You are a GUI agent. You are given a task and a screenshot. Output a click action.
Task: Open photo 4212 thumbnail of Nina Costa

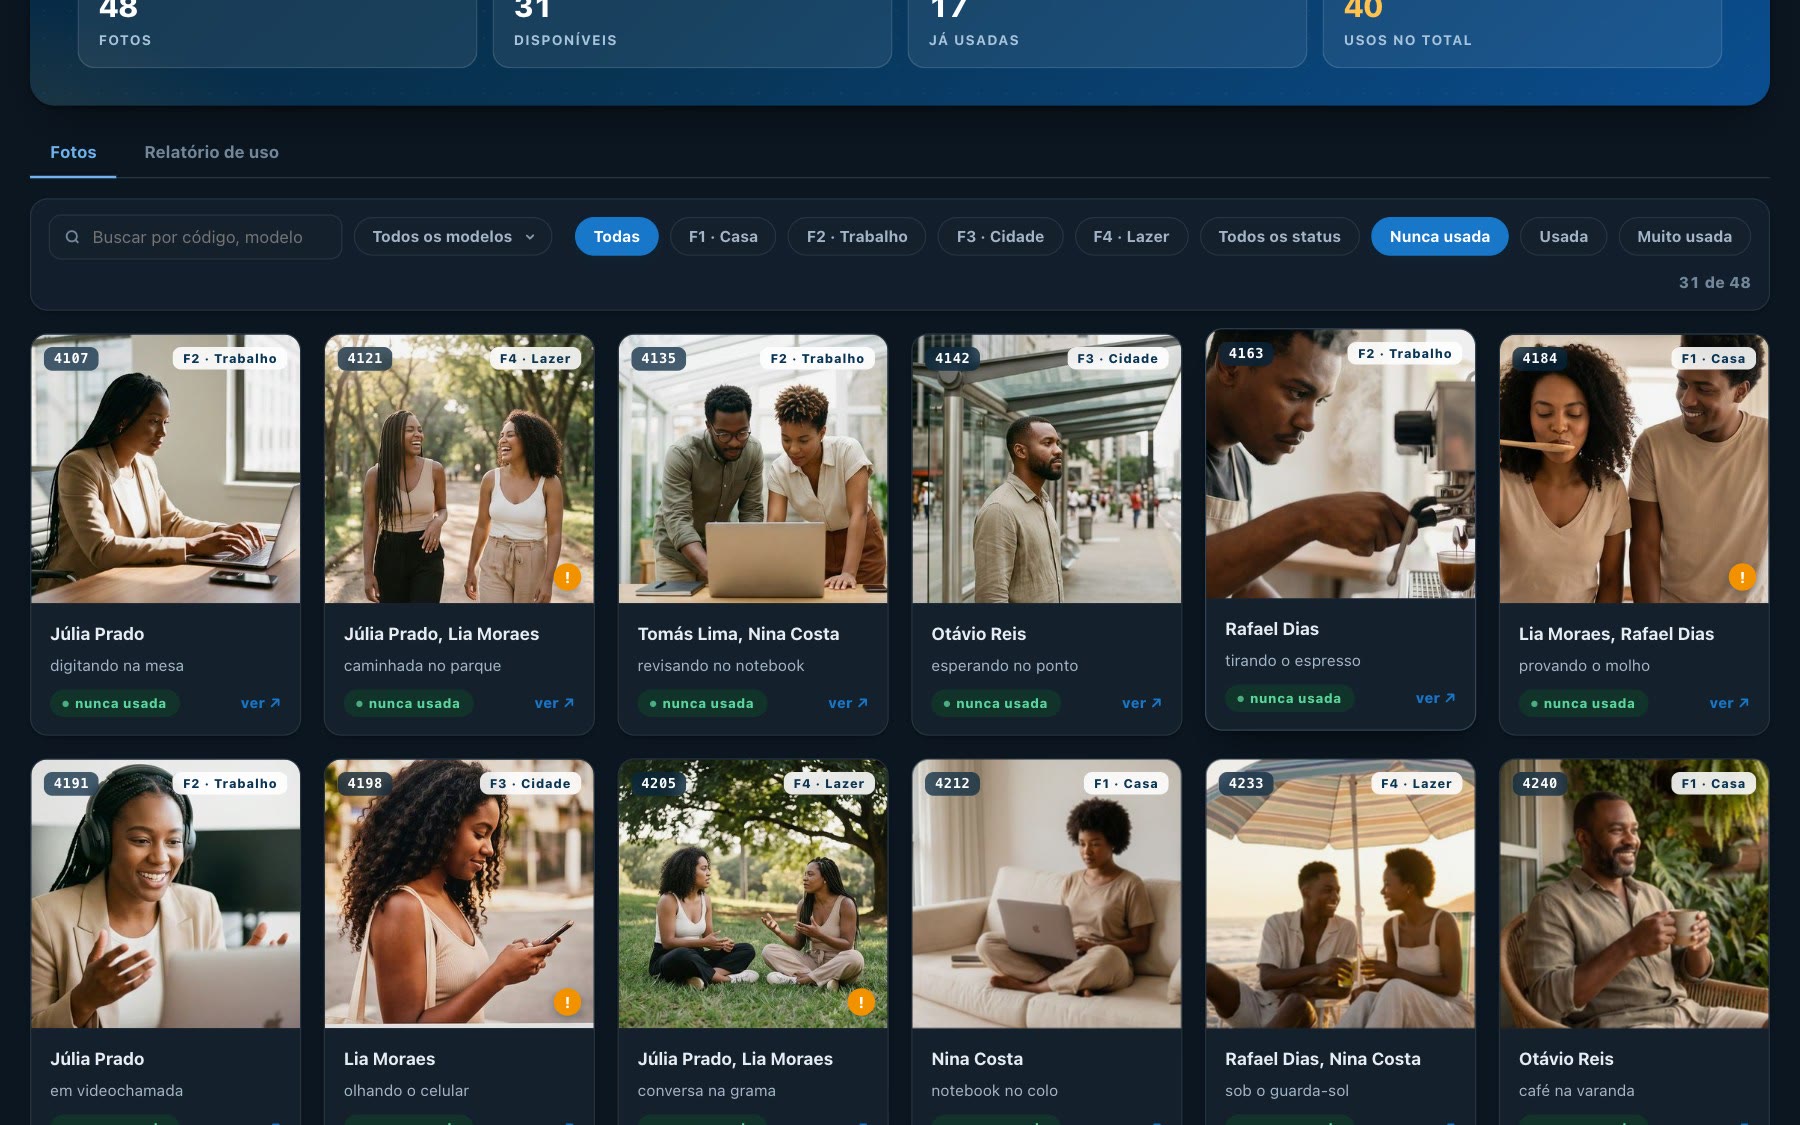1046,894
